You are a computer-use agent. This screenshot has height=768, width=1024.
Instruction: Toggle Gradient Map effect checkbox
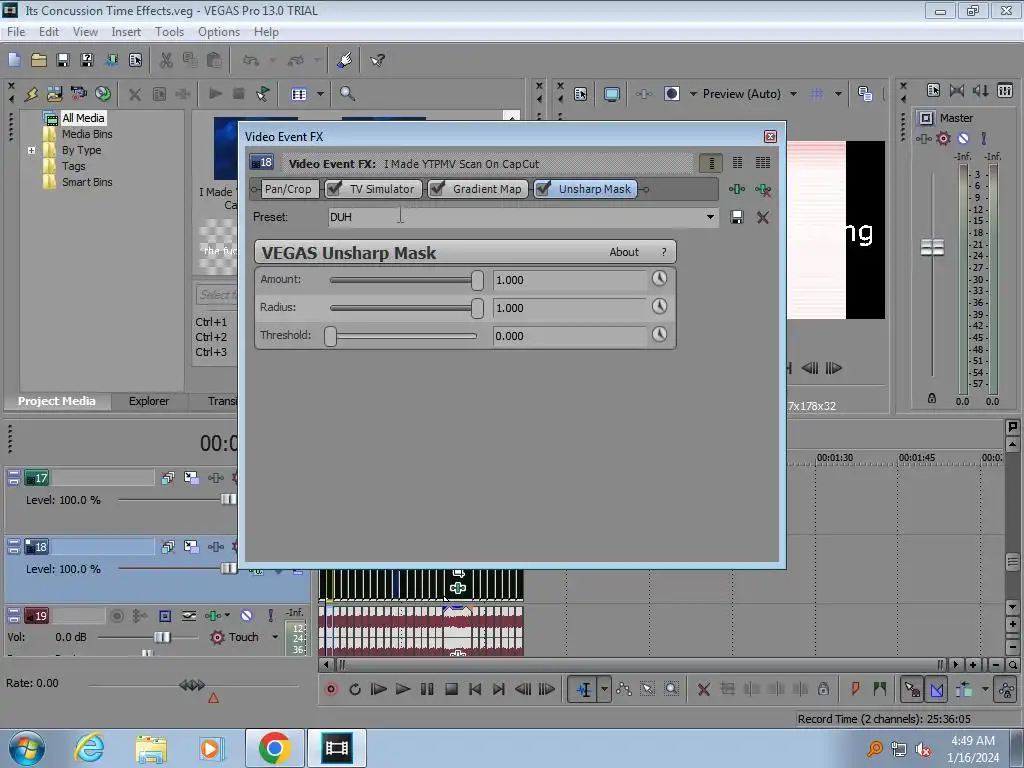pos(437,189)
